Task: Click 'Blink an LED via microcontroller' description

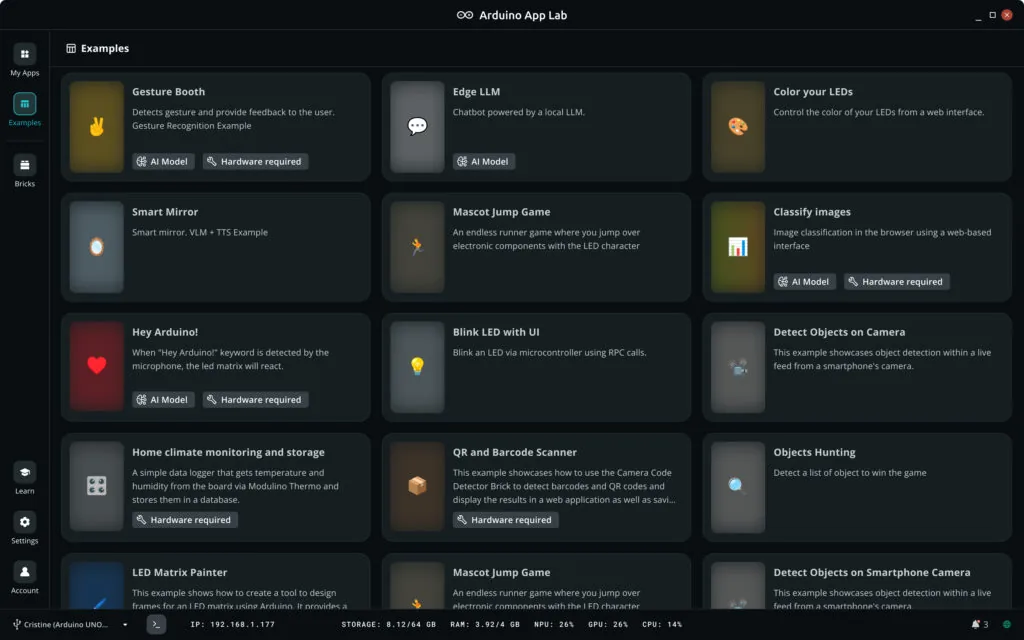Action: (549, 353)
